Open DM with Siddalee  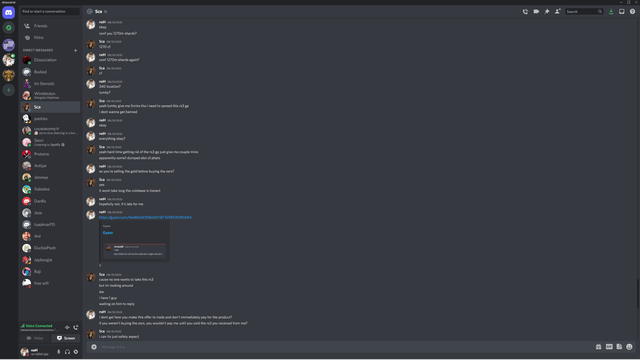coord(50,189)
